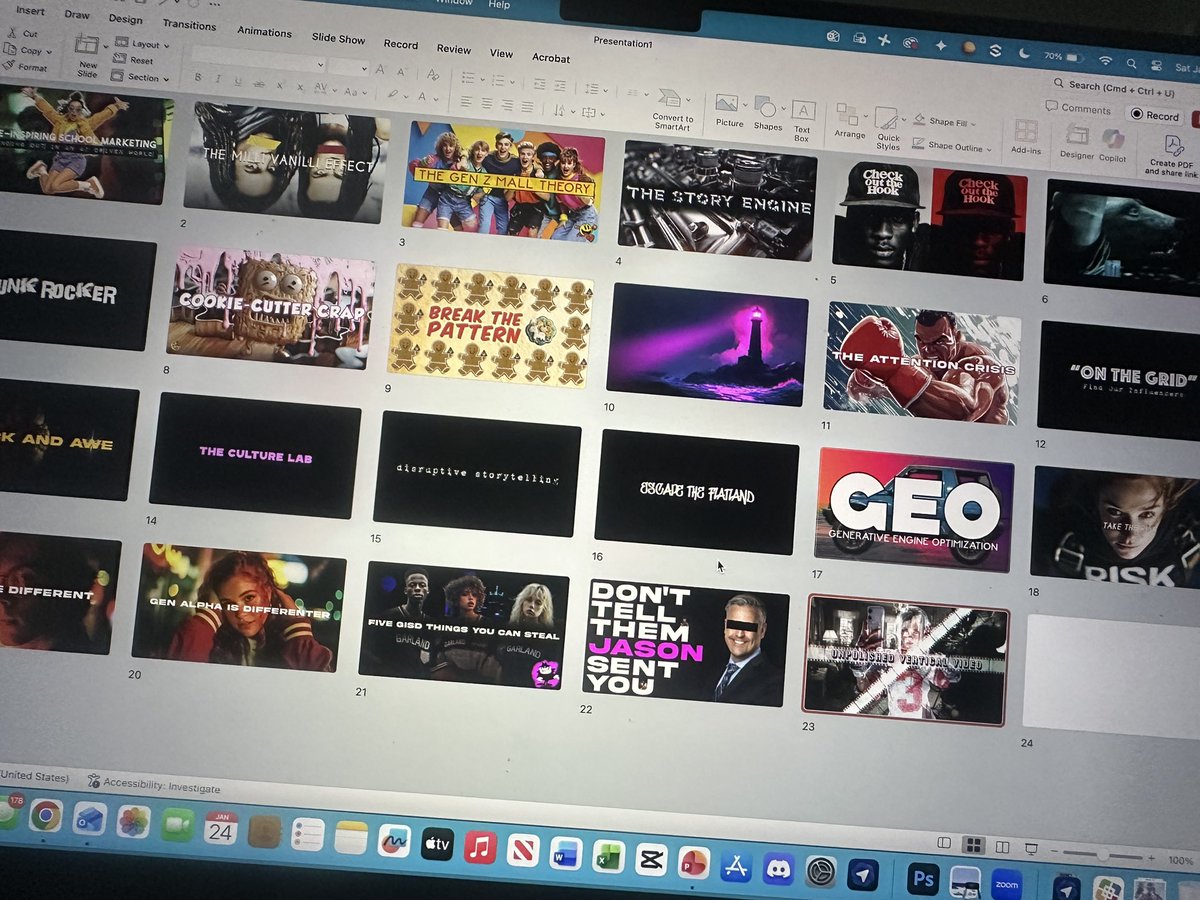
Task: Open Photoshop from the Dock
Action: pos(923,878)
